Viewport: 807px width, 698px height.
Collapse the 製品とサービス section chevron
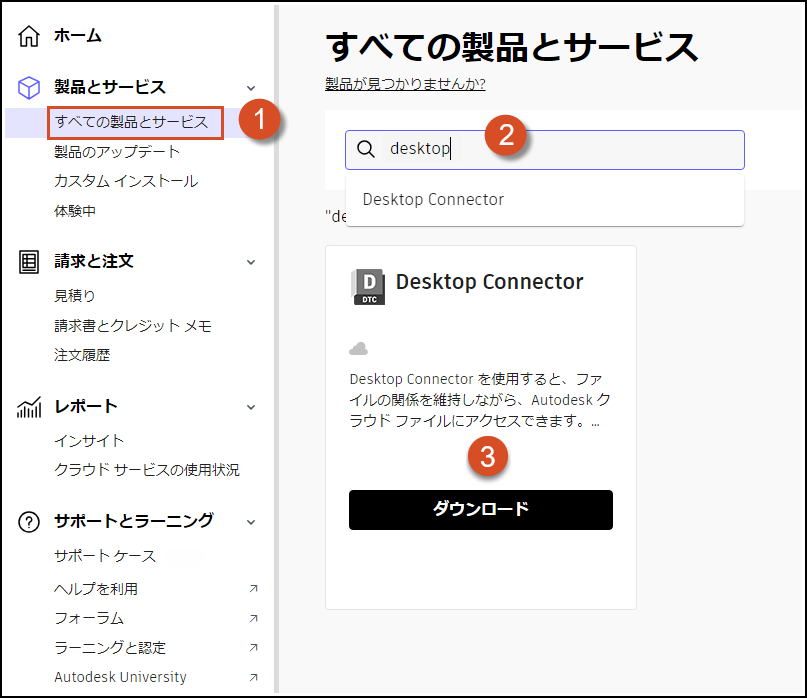[251, 88]
